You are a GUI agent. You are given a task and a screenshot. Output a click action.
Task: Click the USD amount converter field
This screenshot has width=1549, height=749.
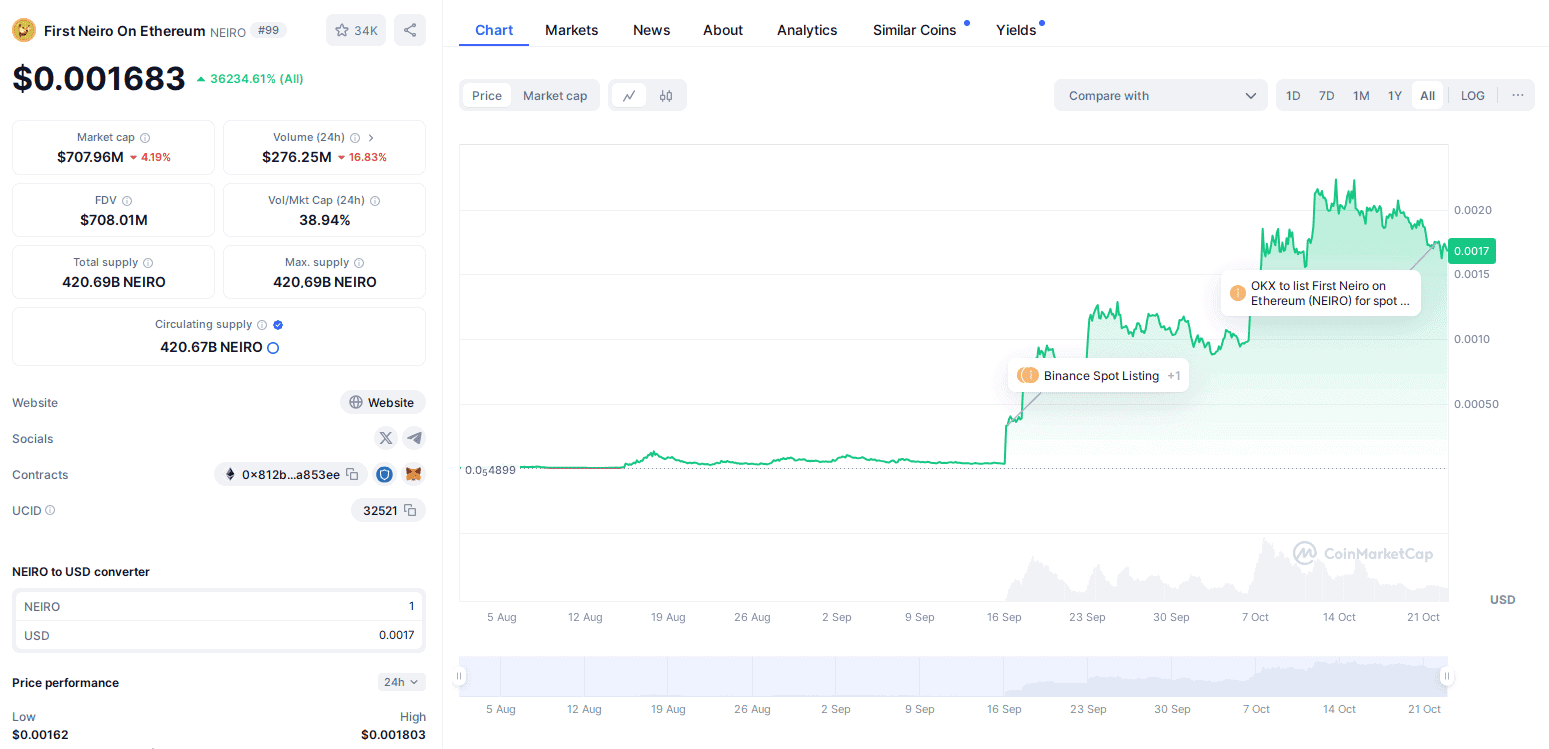[x=219, y=635]
